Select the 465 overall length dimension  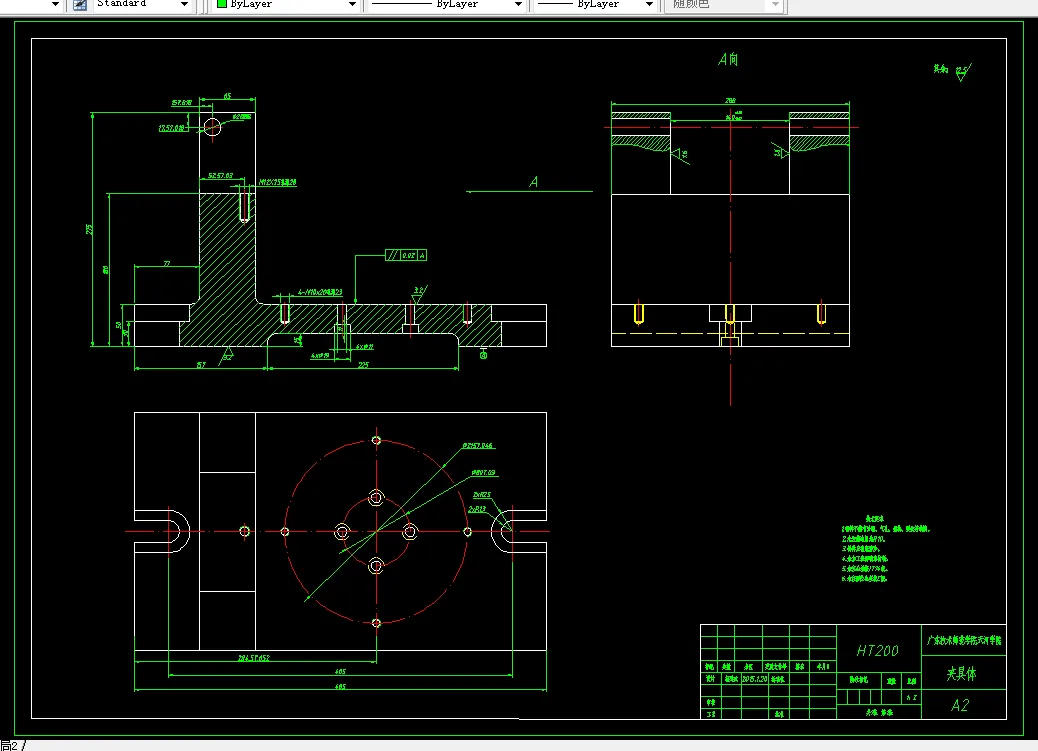click(340, 687)
